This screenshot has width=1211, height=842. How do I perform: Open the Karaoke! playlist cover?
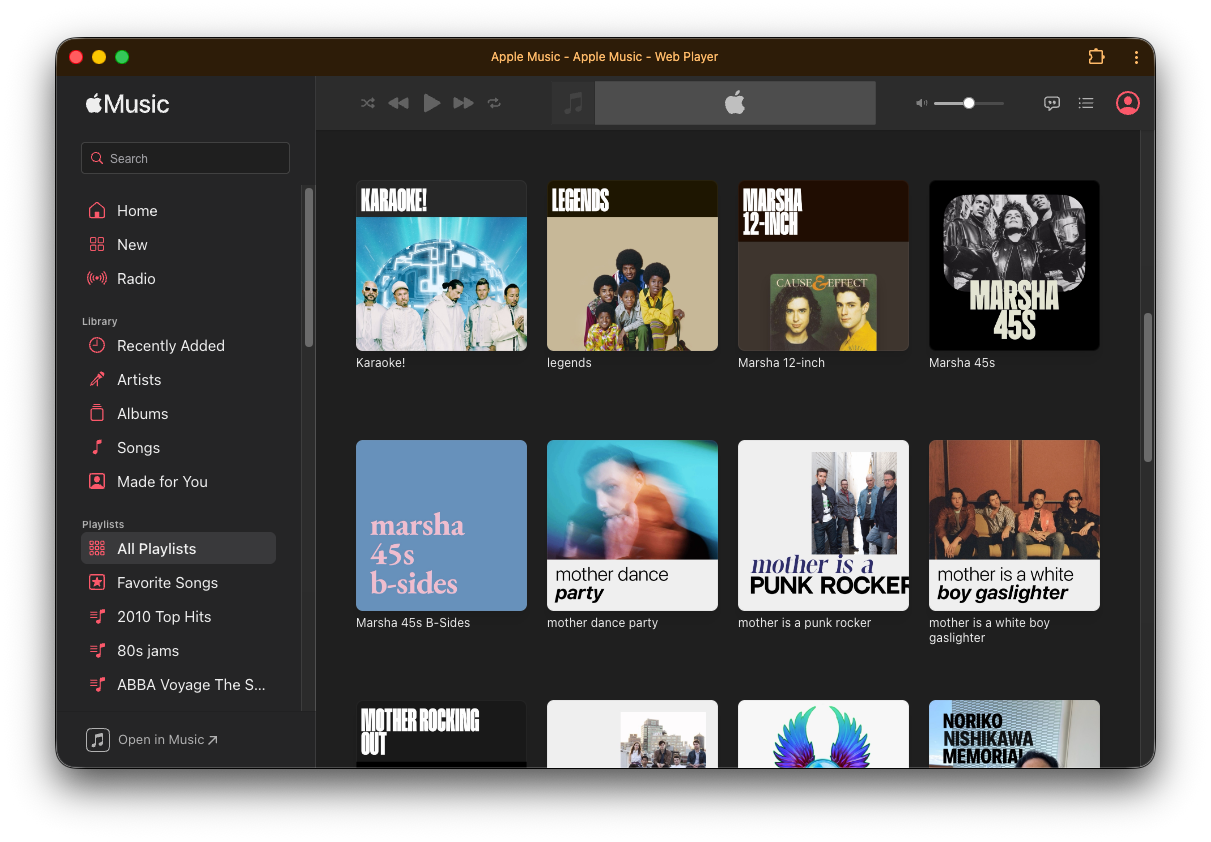pyautogui.click(x=441, y=265)
